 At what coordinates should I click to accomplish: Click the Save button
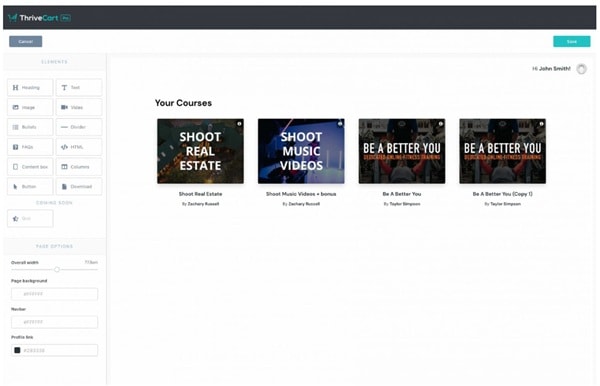(x=572, y=41)
